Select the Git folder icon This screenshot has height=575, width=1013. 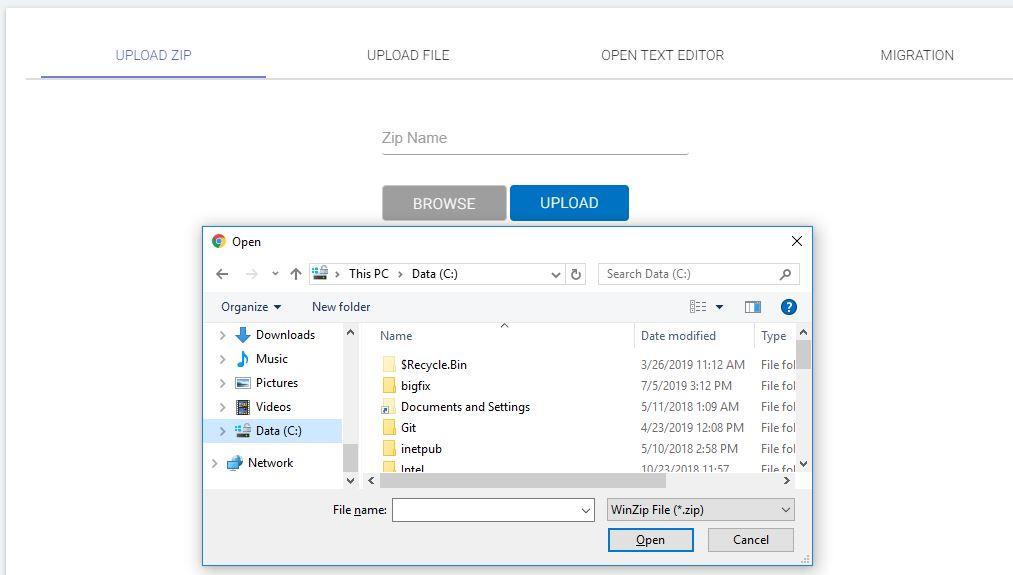click(x=389, y=428)
